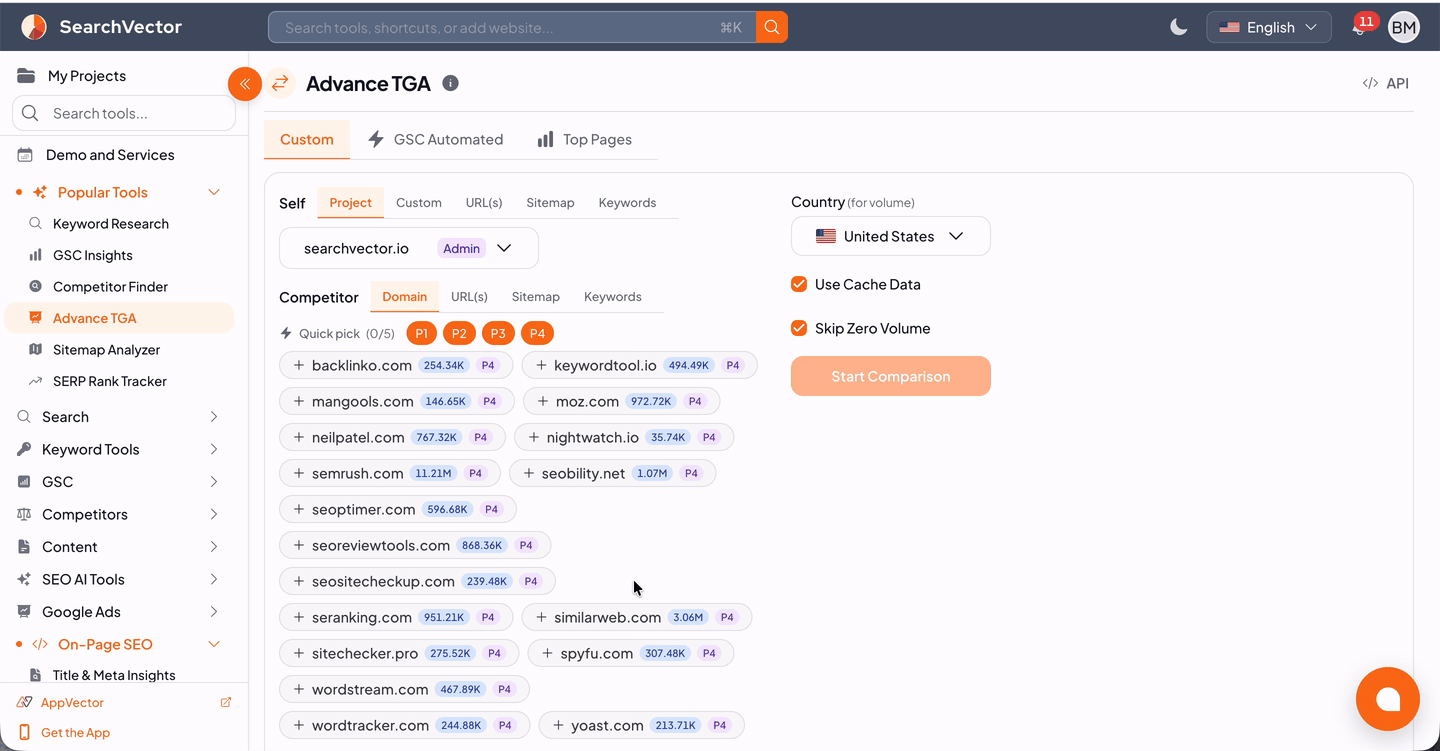The height and width of the screenshot is (751, 1440).
Task: Click the Start Comparison button
Action: pos(891,376)
